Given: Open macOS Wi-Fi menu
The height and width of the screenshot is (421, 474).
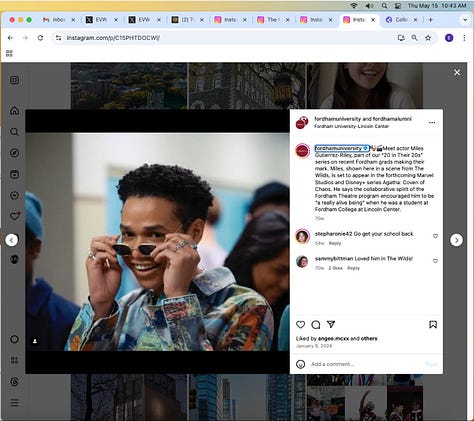Looking at the screenshot, I should click(354, 6).
